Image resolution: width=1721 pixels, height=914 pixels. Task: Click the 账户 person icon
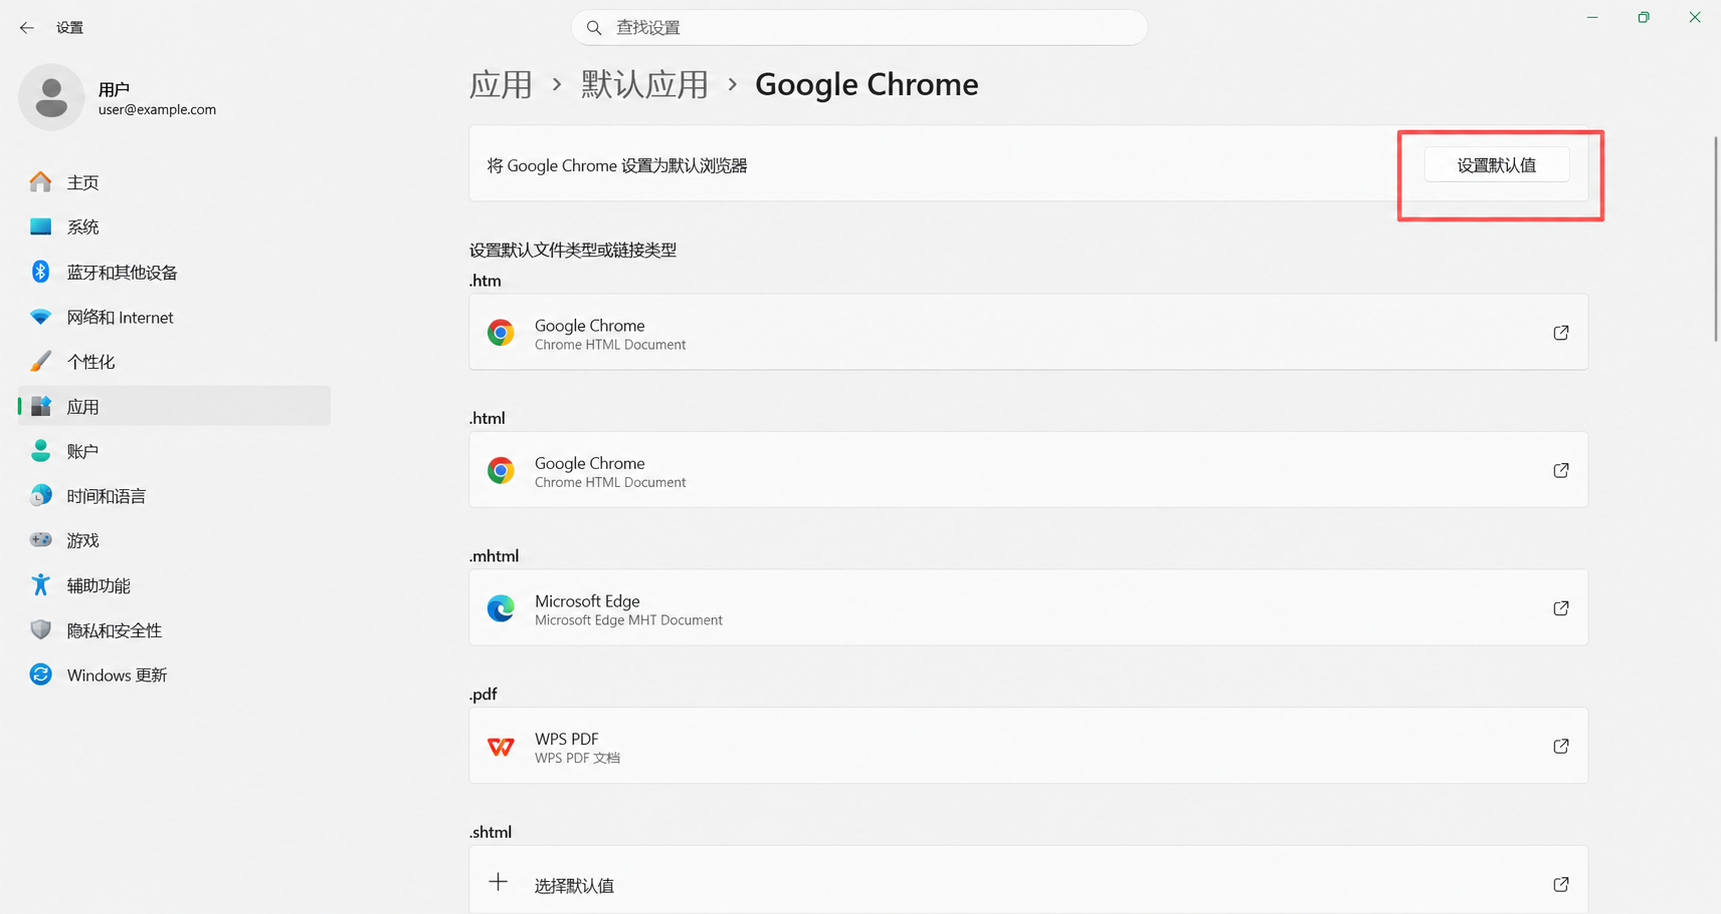pos(41,451)
